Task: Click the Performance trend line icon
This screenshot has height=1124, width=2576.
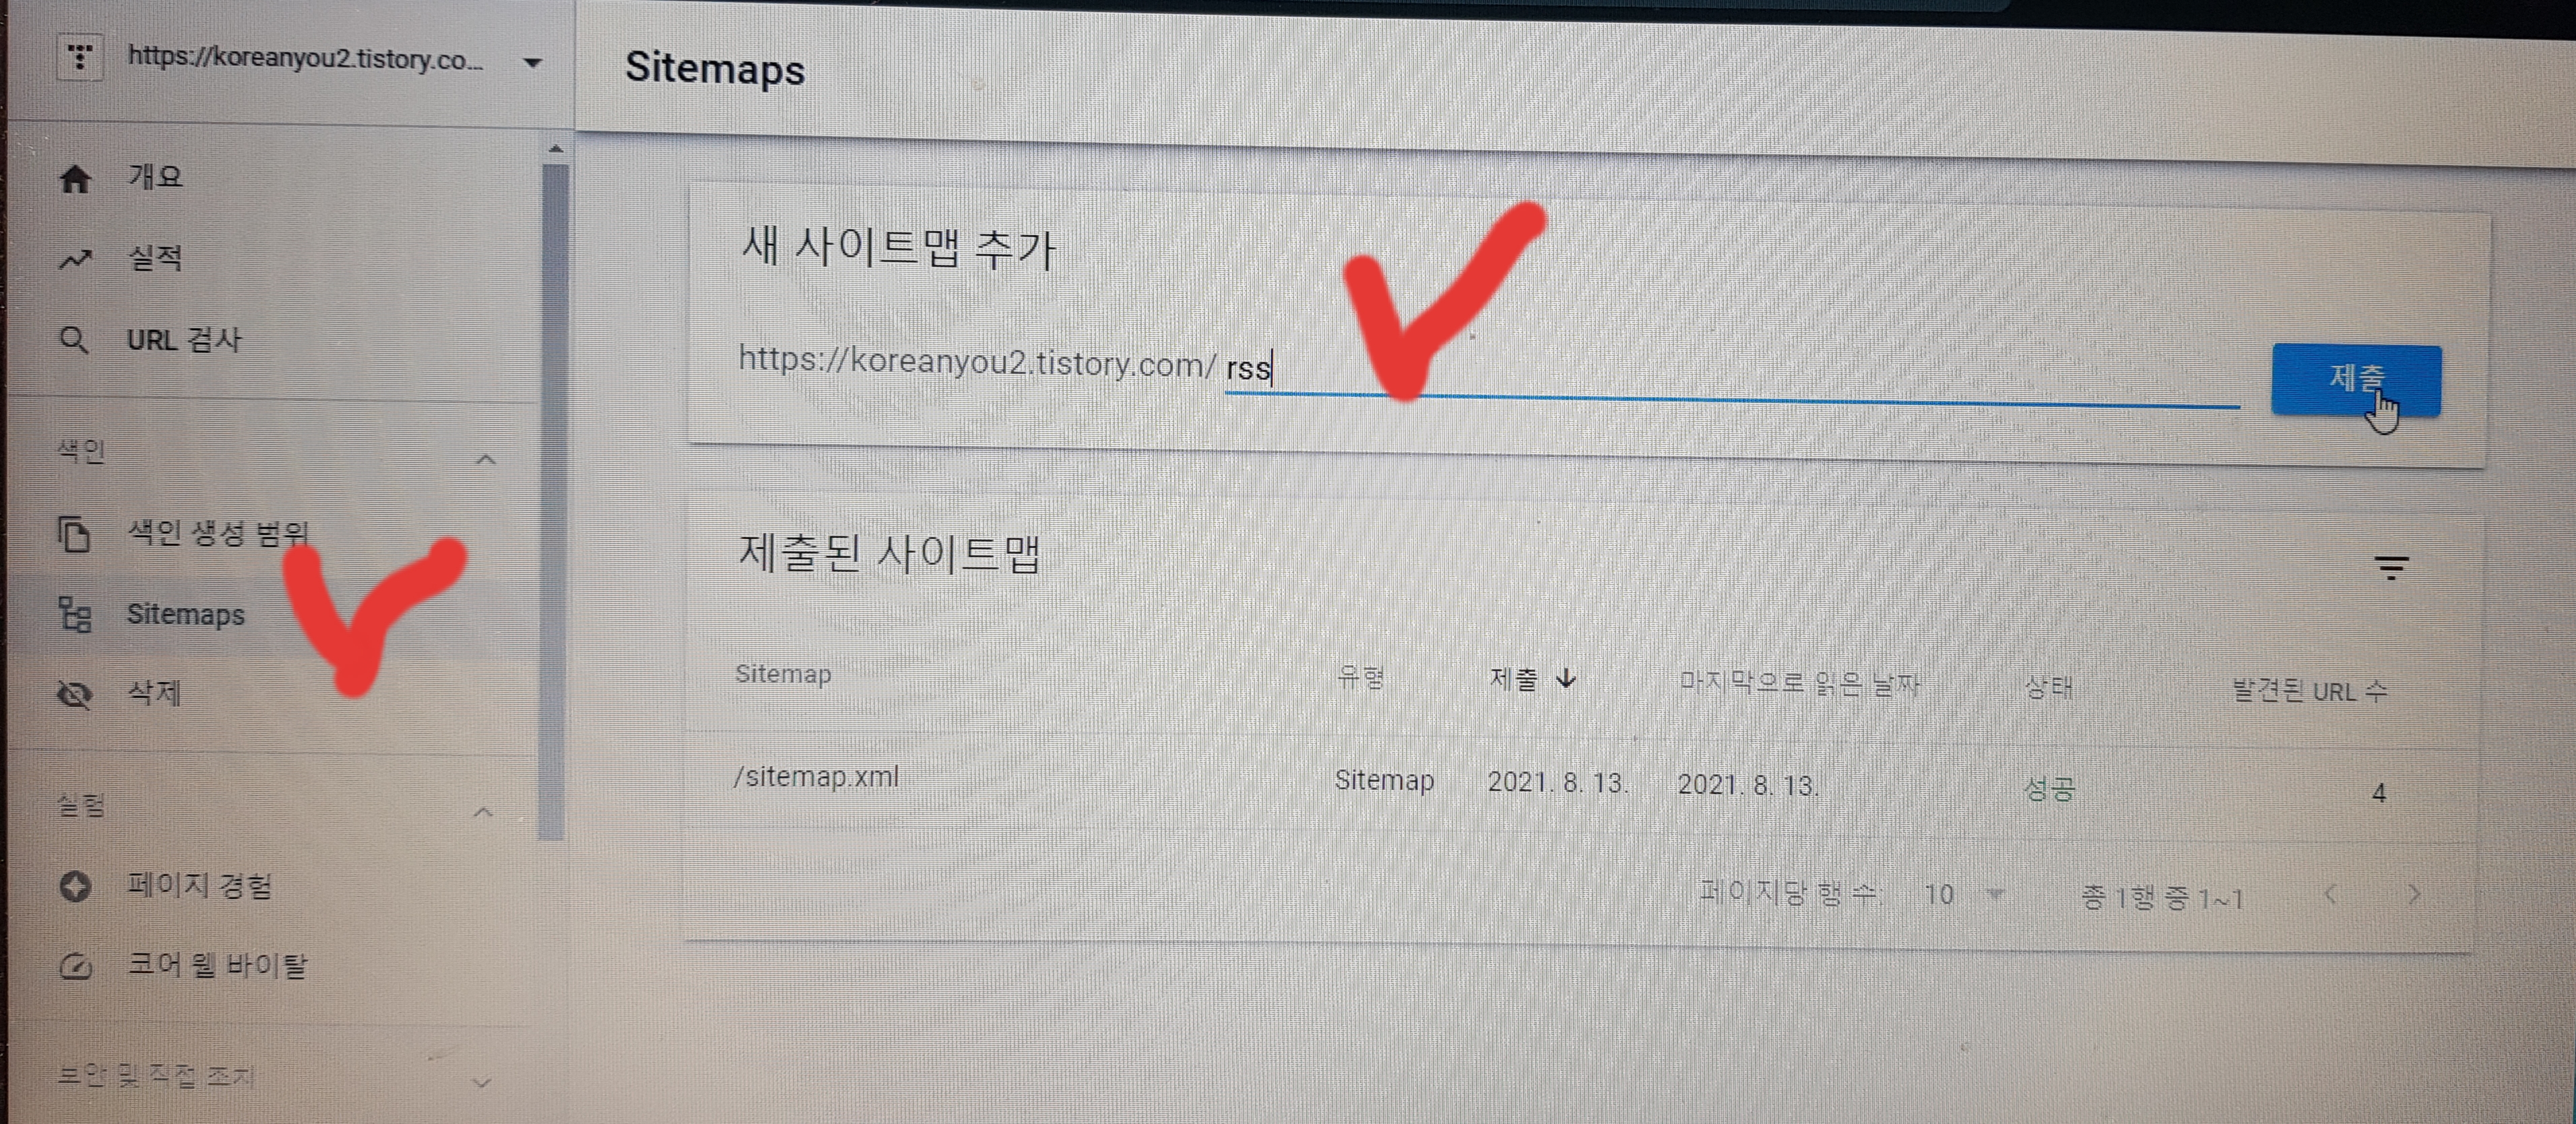Action: click(75, 261)
